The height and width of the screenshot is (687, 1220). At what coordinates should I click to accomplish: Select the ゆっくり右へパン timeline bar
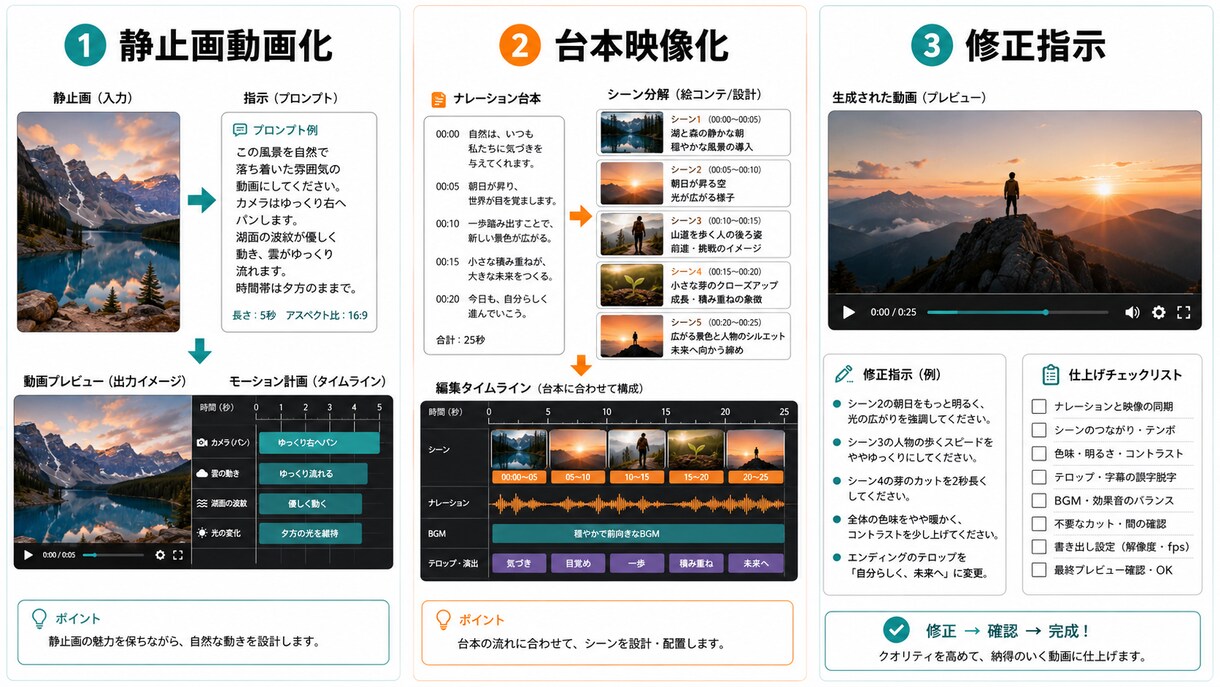[x=319, y=442]
